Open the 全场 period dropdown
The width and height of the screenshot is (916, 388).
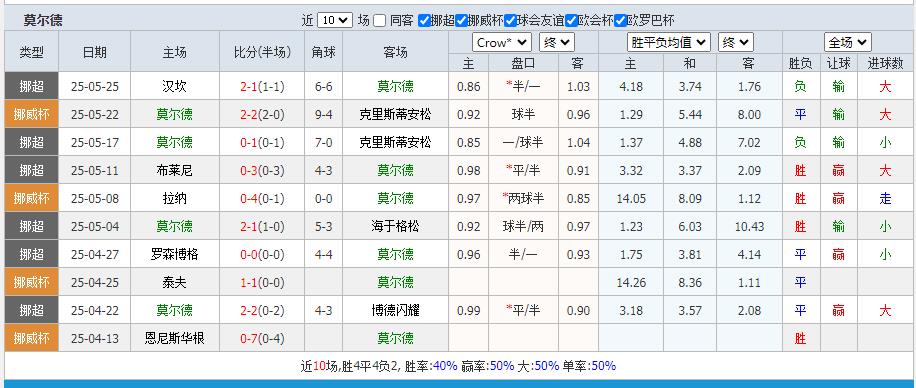848,43
